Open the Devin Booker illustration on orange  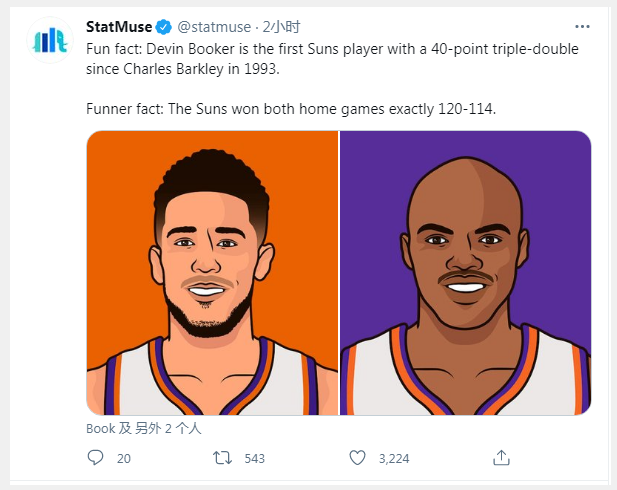coord(212,272)
